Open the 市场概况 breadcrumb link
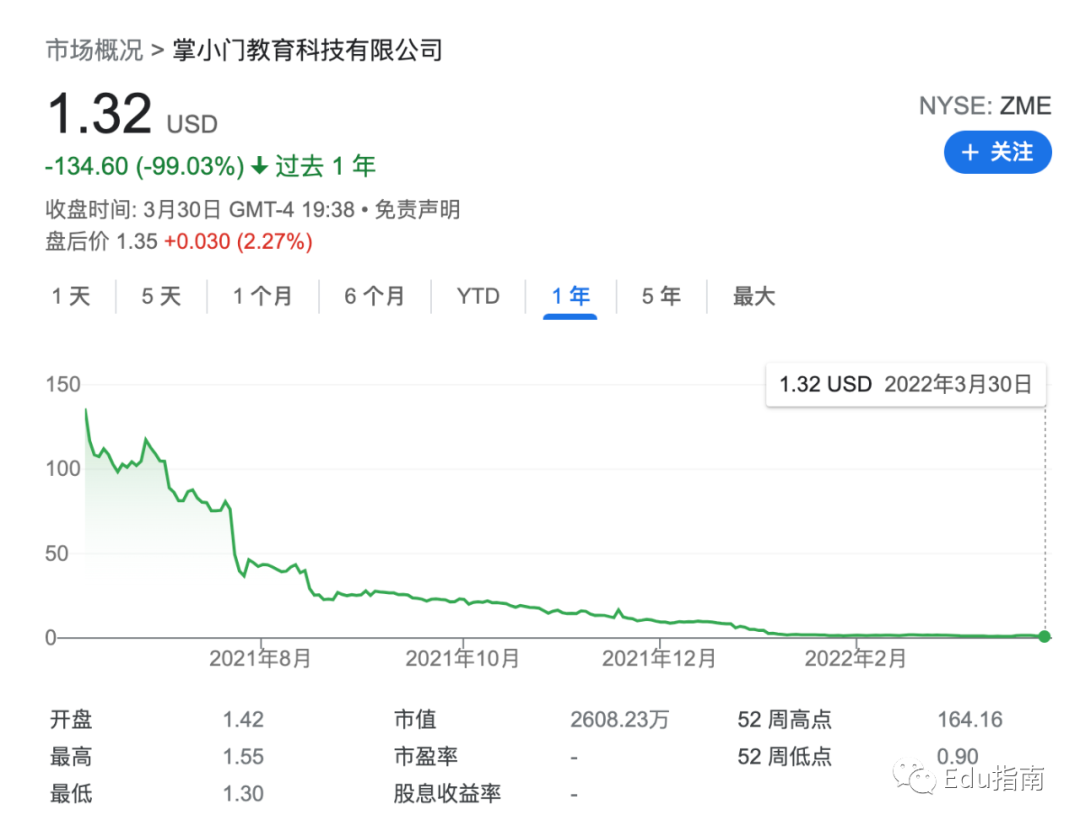 pos(95,50)
